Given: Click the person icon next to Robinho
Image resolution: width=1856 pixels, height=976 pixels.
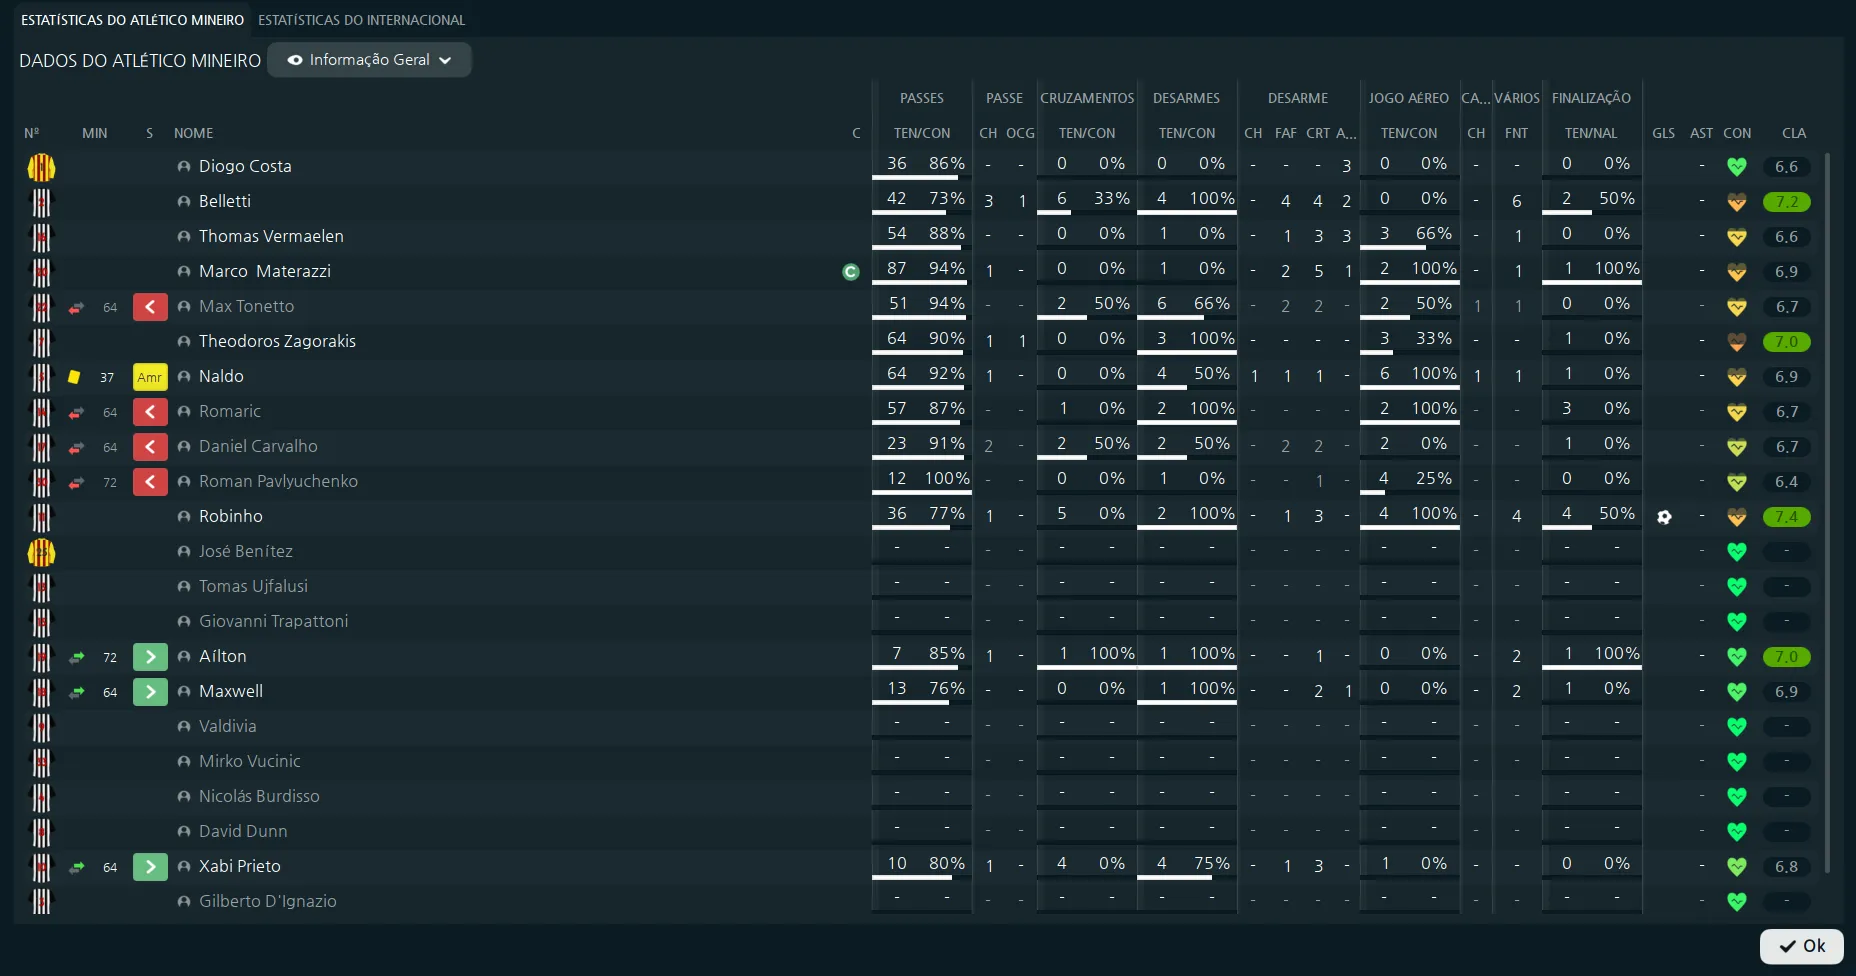Looking at the screenshot, I should pyautogui.click(x=184, y=517).
